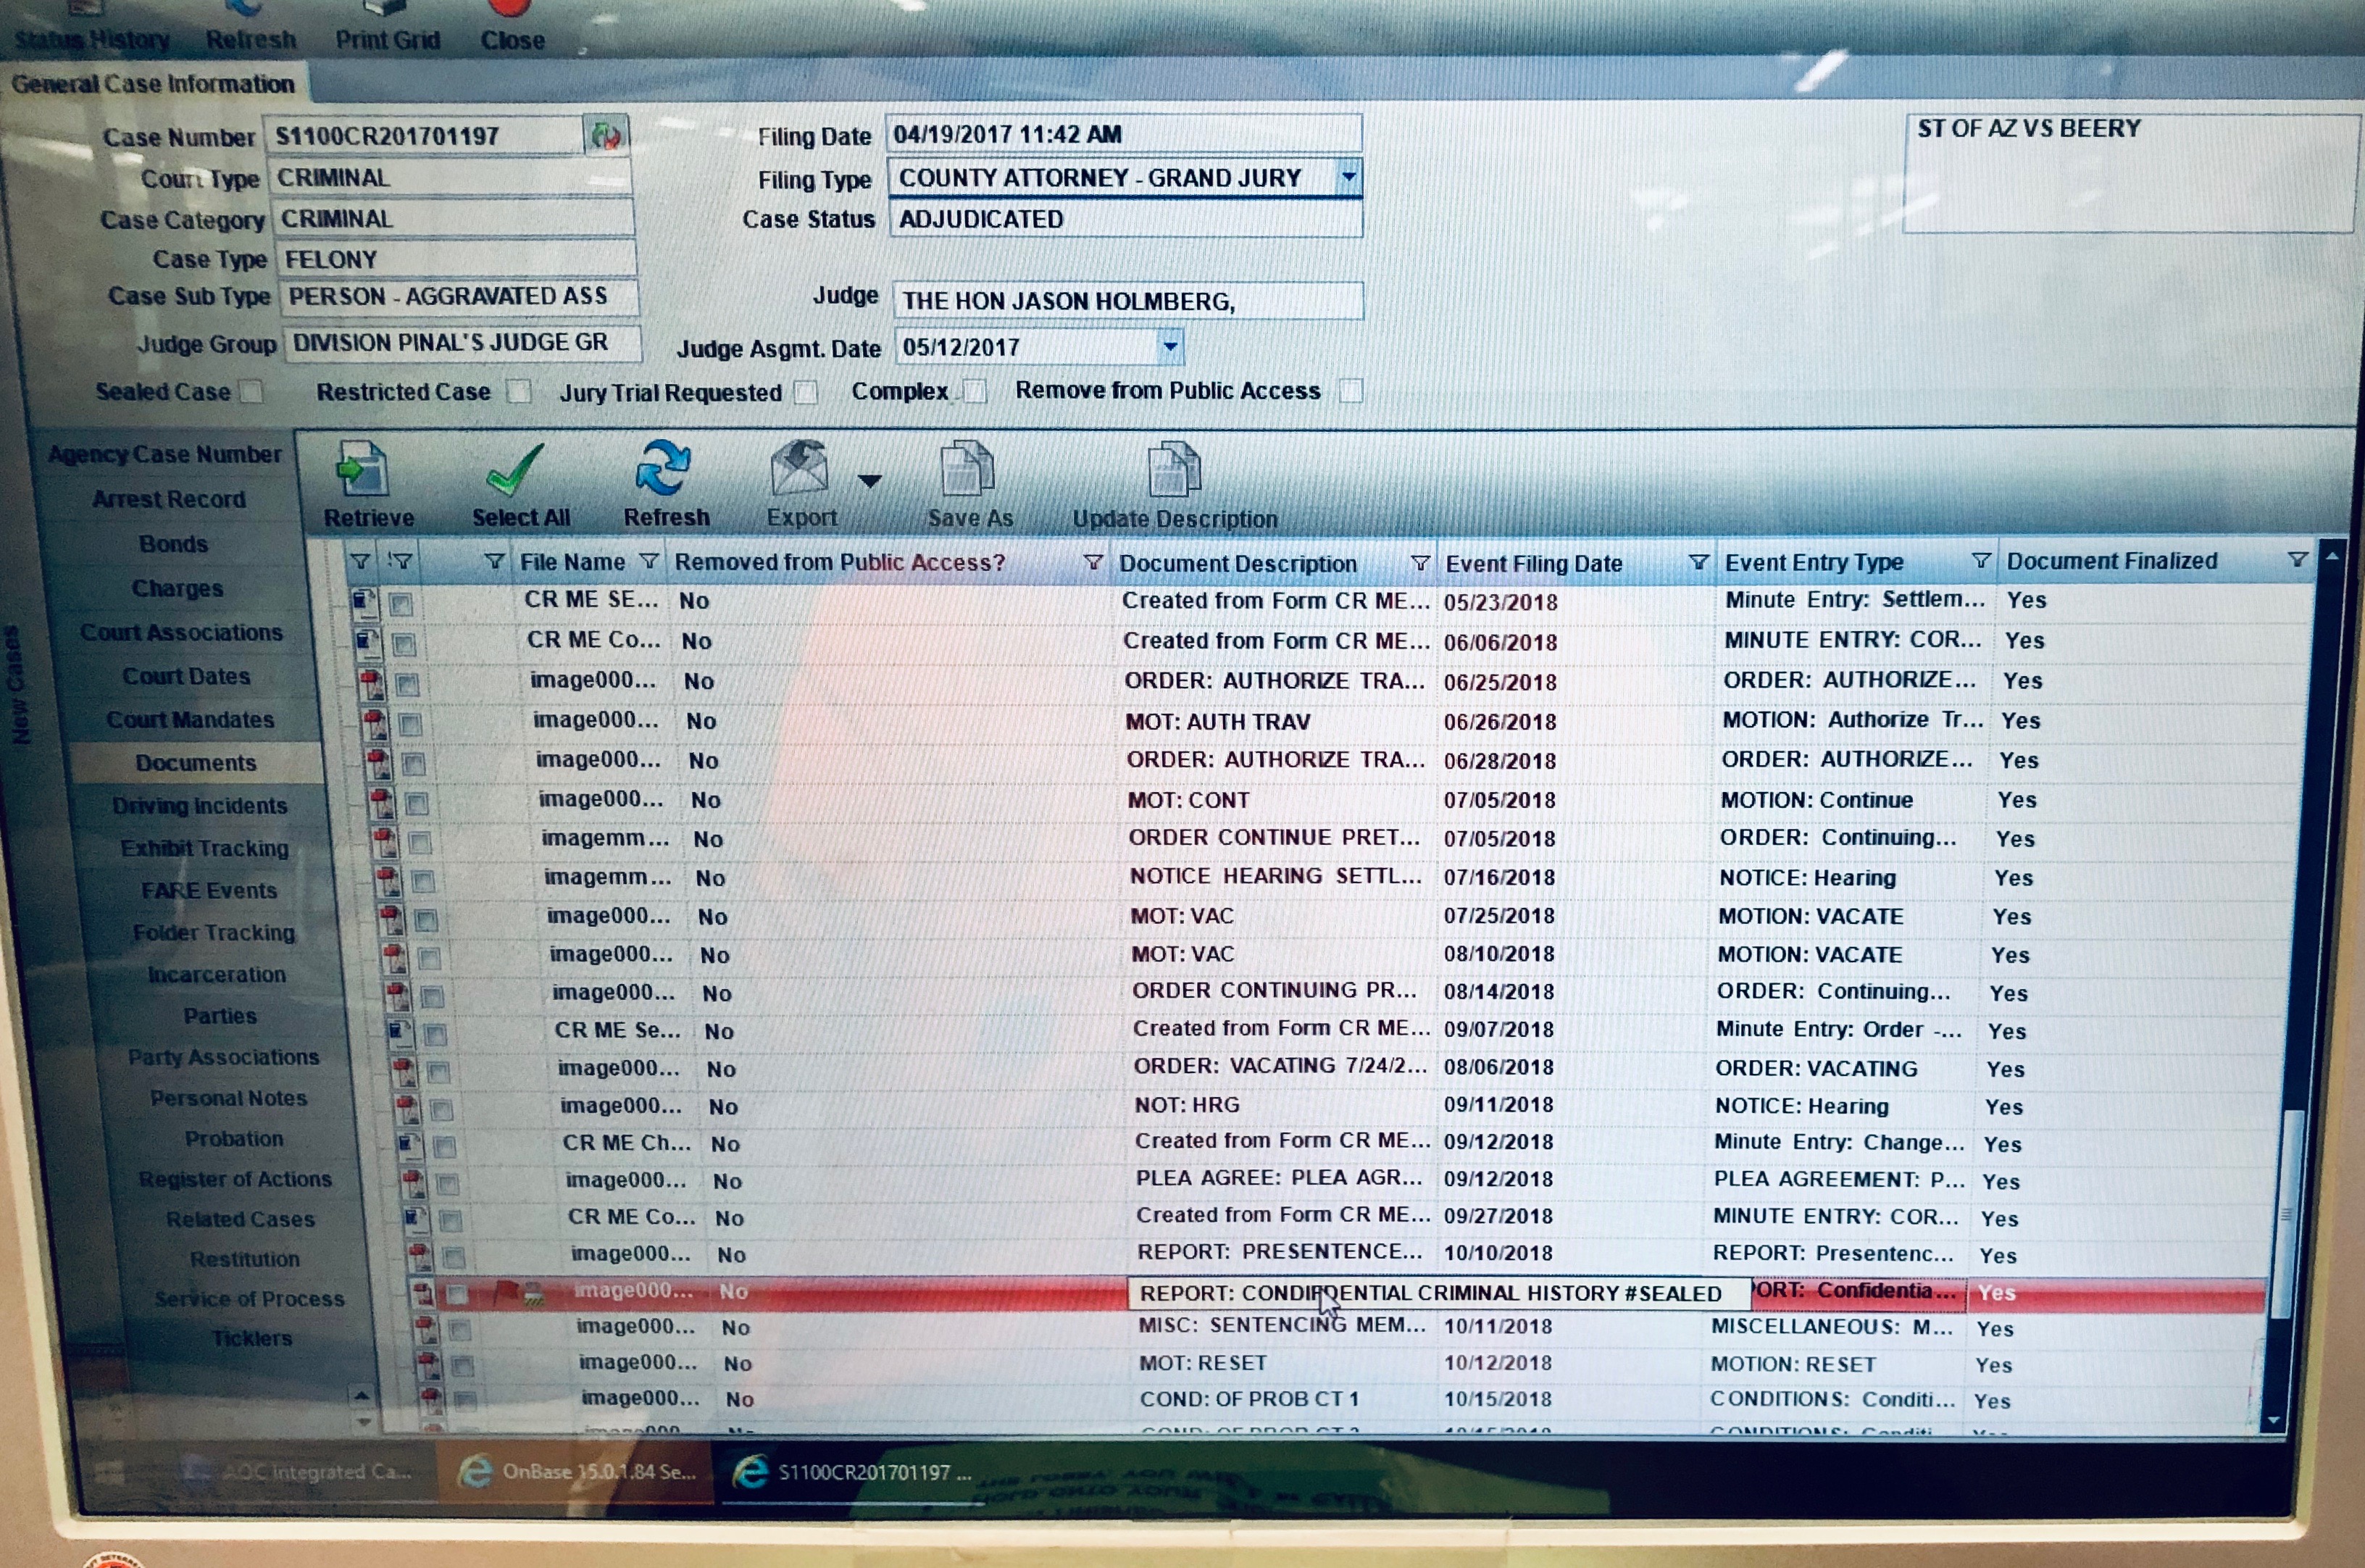Open Register of Actions in sidebar
Image resolution: width=2365 pixels, height=1568 pixels.
[235, 1179]
